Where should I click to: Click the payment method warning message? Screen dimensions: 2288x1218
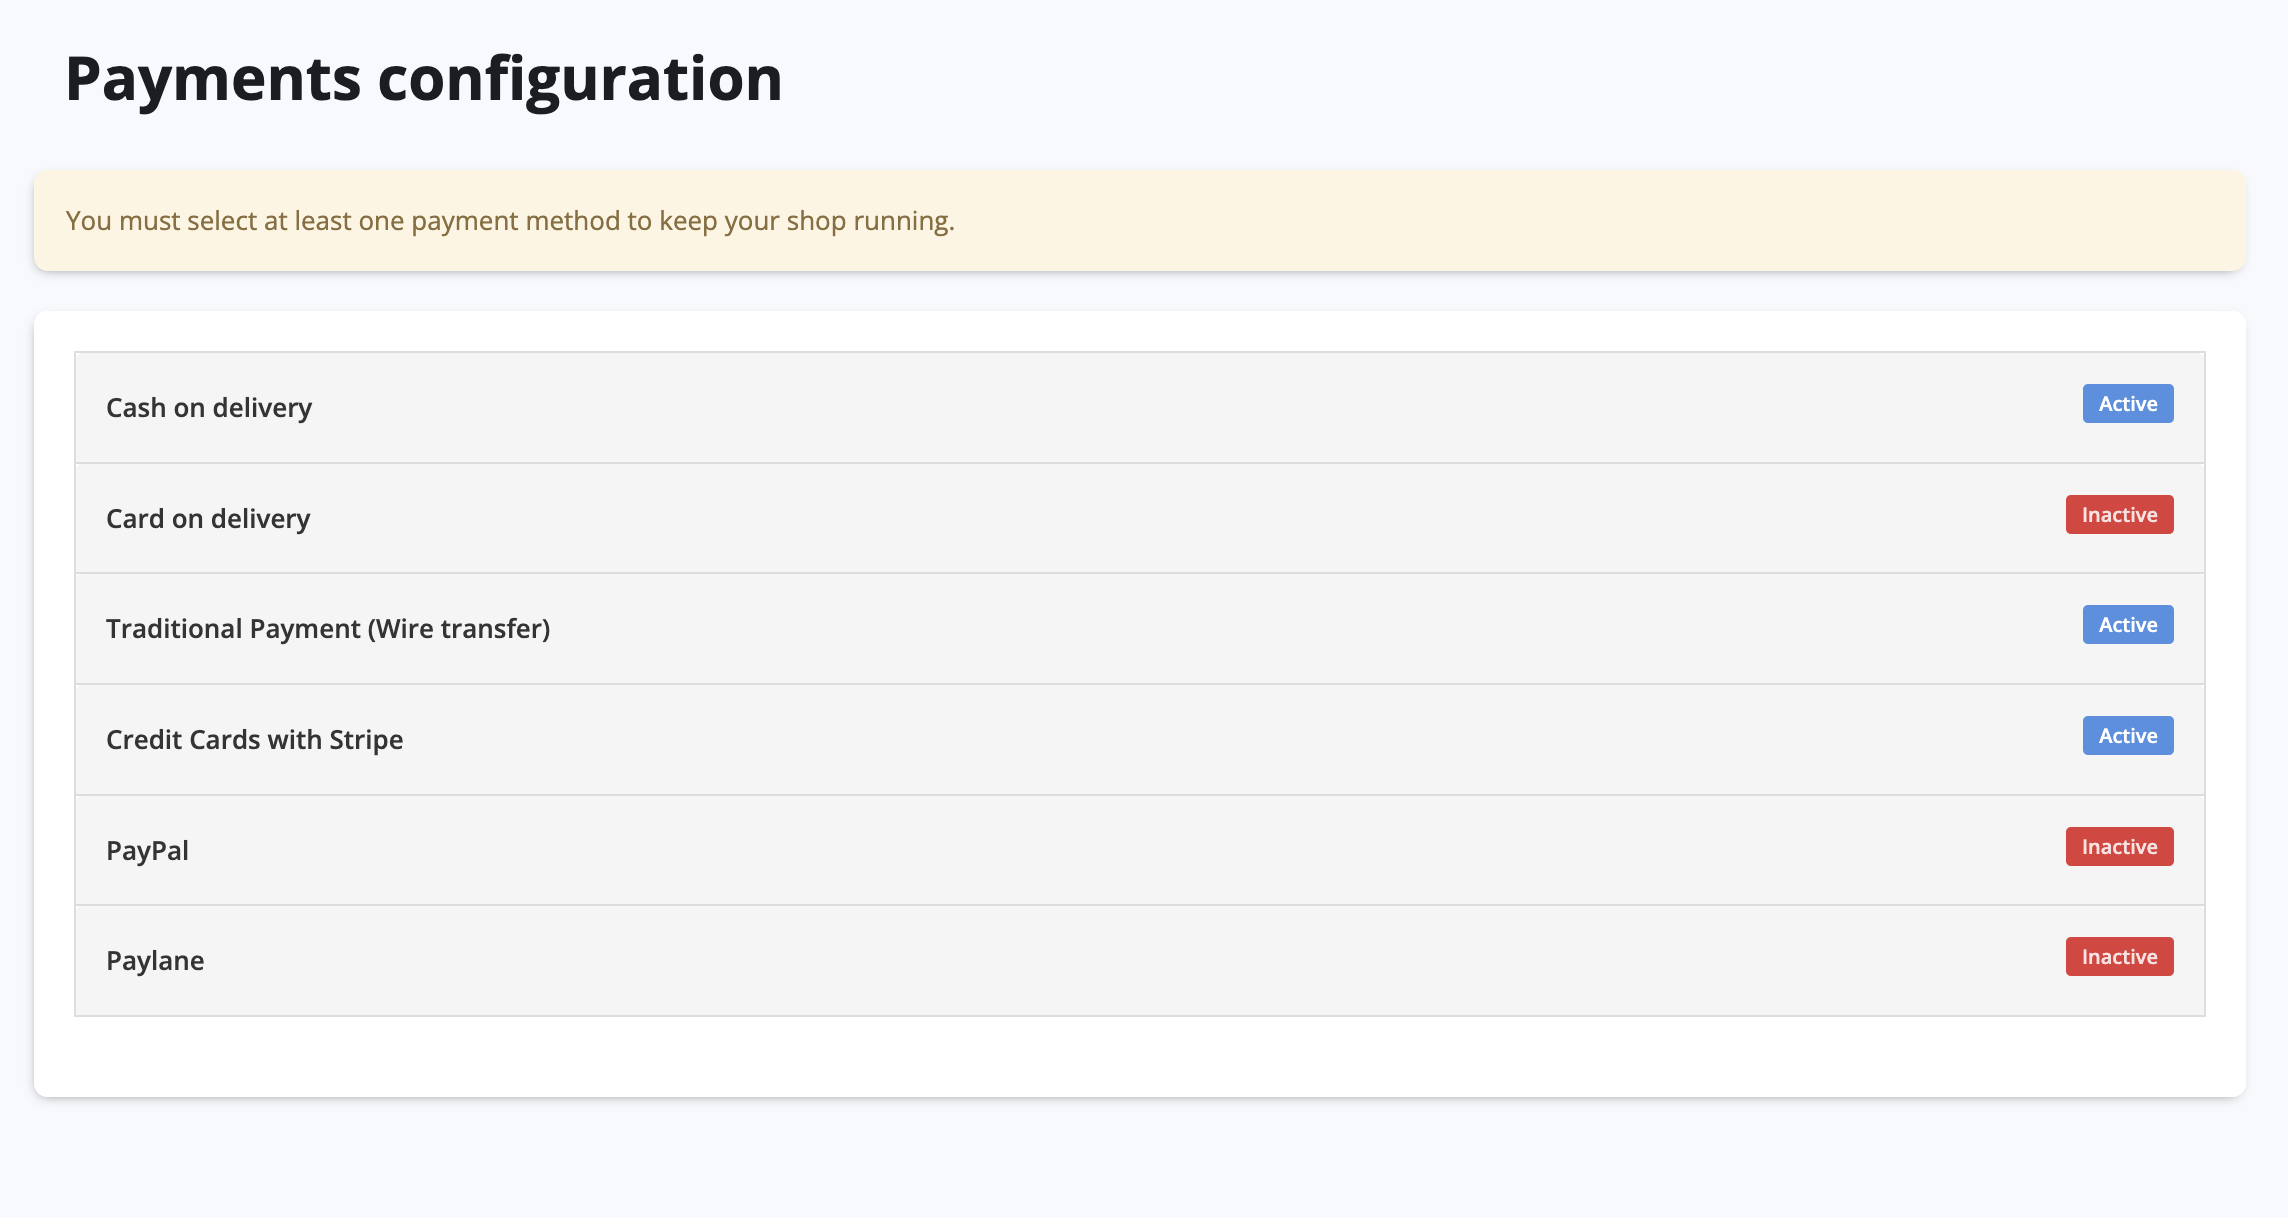tap(510, 221)
